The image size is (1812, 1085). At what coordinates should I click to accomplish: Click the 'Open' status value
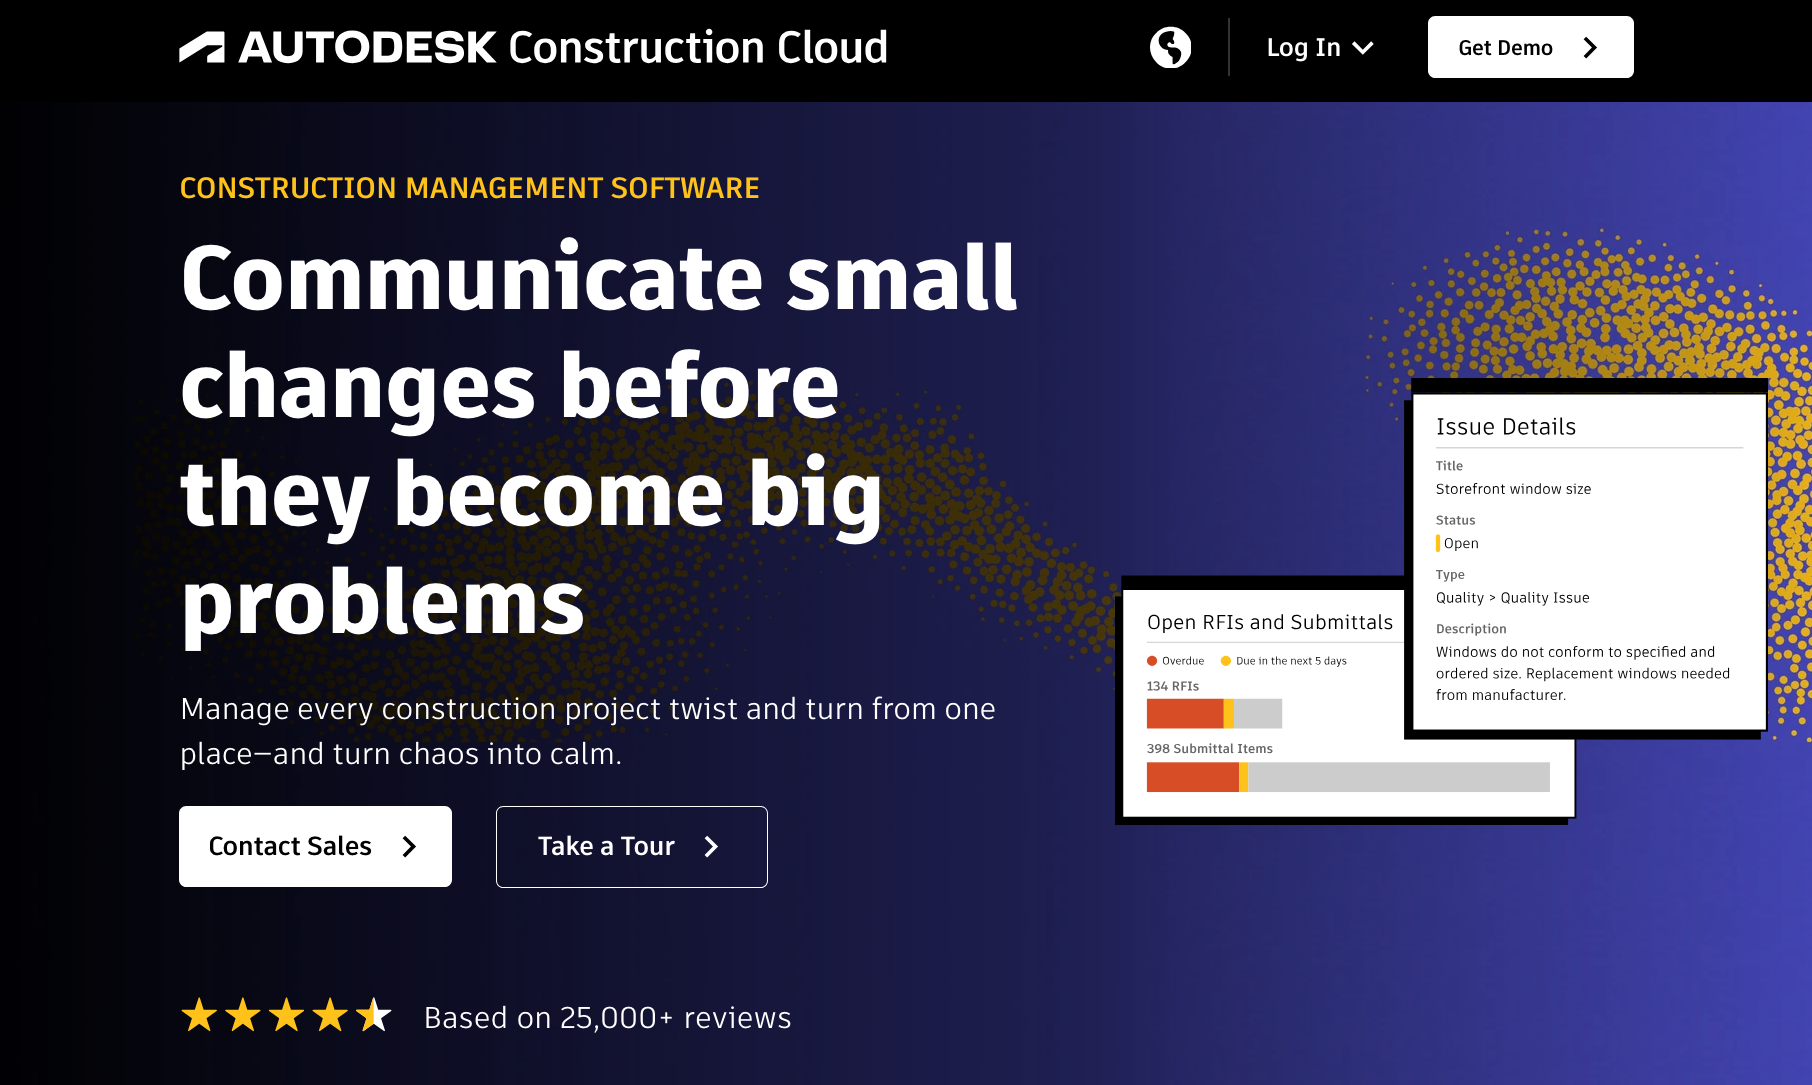(1461, 543)
